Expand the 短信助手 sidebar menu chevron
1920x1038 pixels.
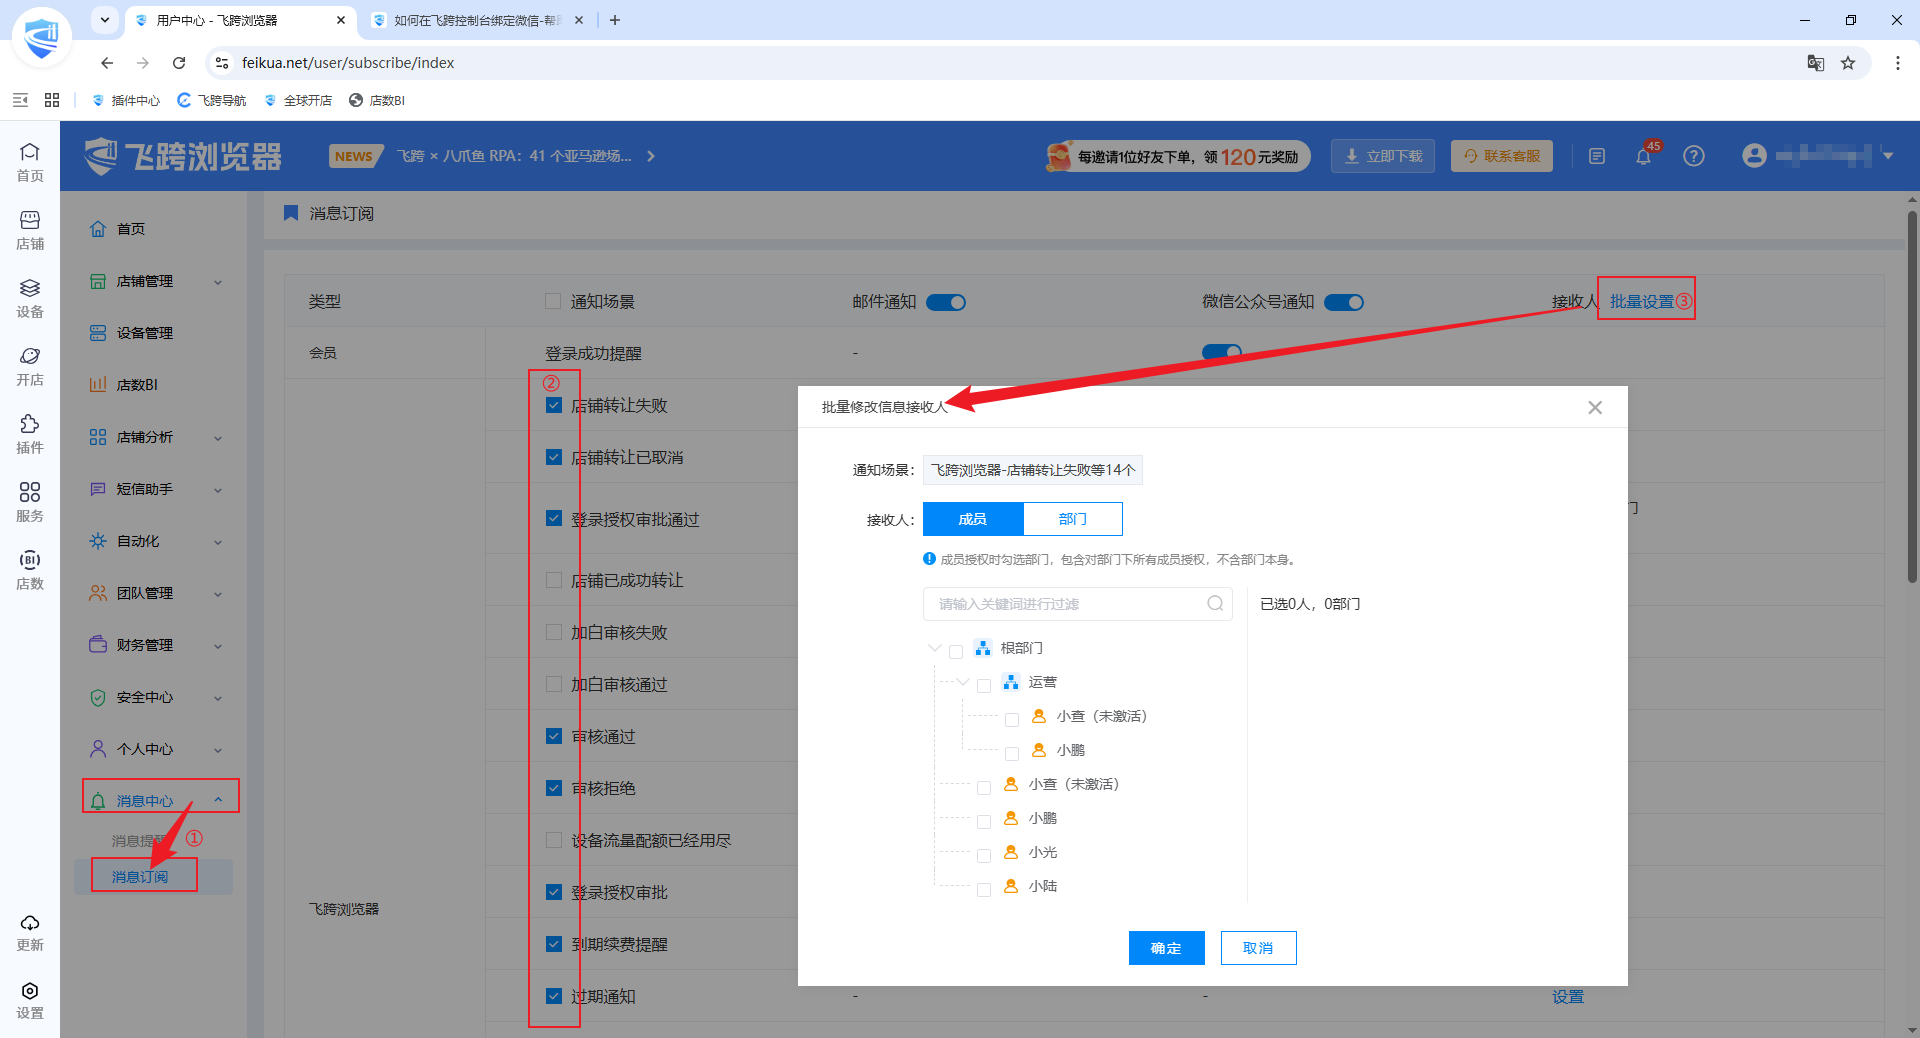click(218, 490)
